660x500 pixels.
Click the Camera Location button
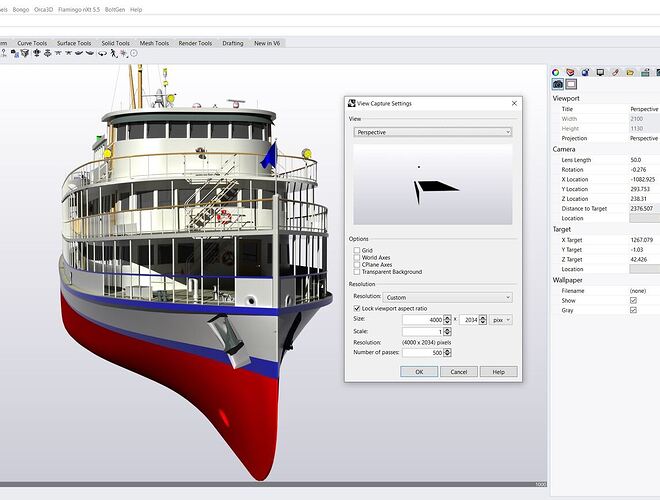point(644,218)
